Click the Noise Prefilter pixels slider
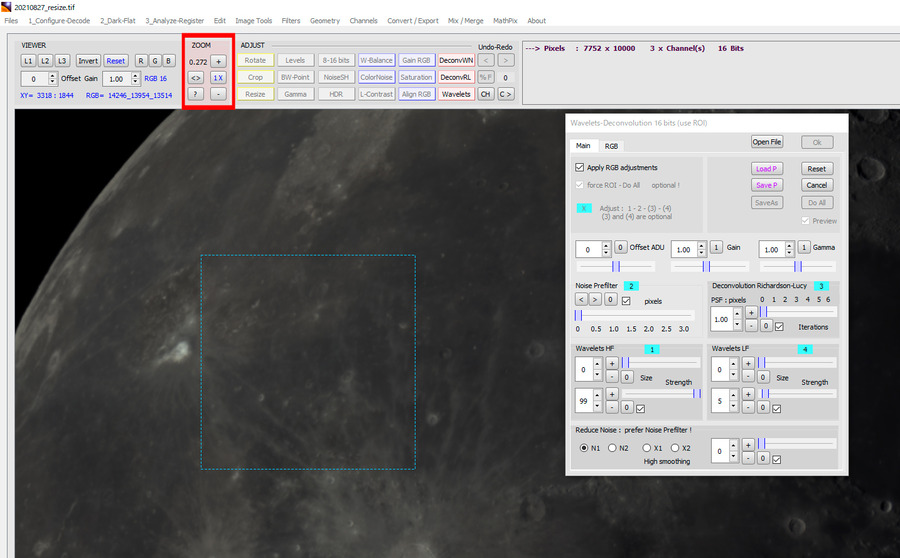The height and width of the screenshot is (558, 900). coord(634,315)
